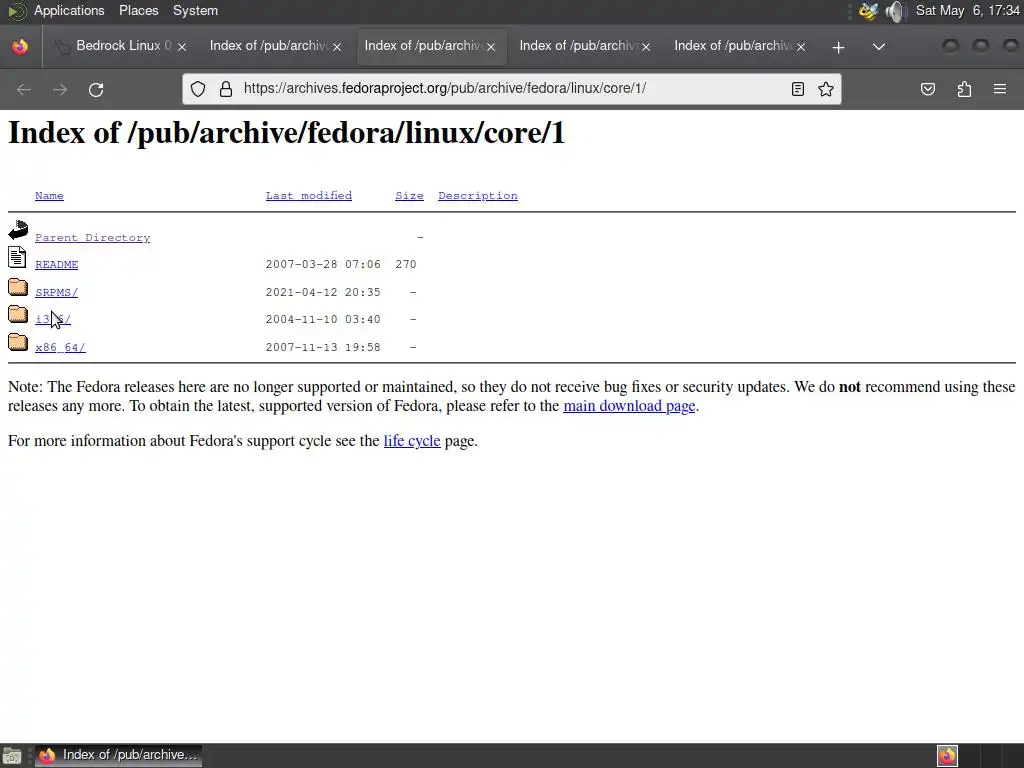Go back with the back arrow
Image resolution: width=1024 pixels, height=768 pixels.
[24, 89]
